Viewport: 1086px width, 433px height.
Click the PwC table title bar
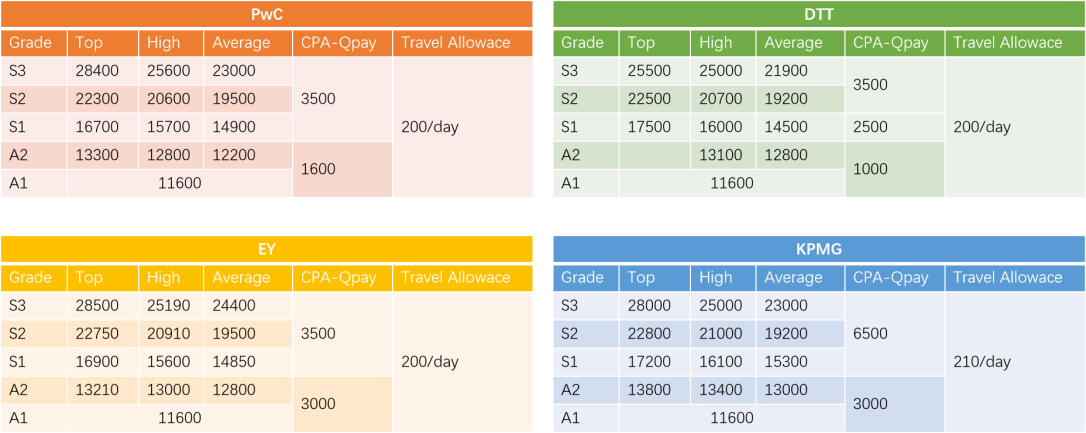click(x=266, y=15)
